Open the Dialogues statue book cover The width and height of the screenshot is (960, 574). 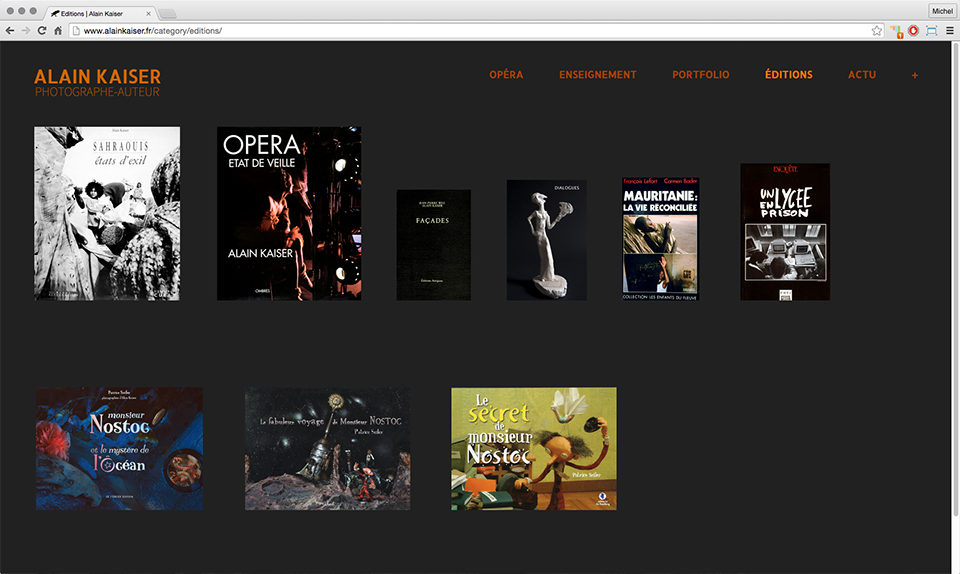[547, 240]
